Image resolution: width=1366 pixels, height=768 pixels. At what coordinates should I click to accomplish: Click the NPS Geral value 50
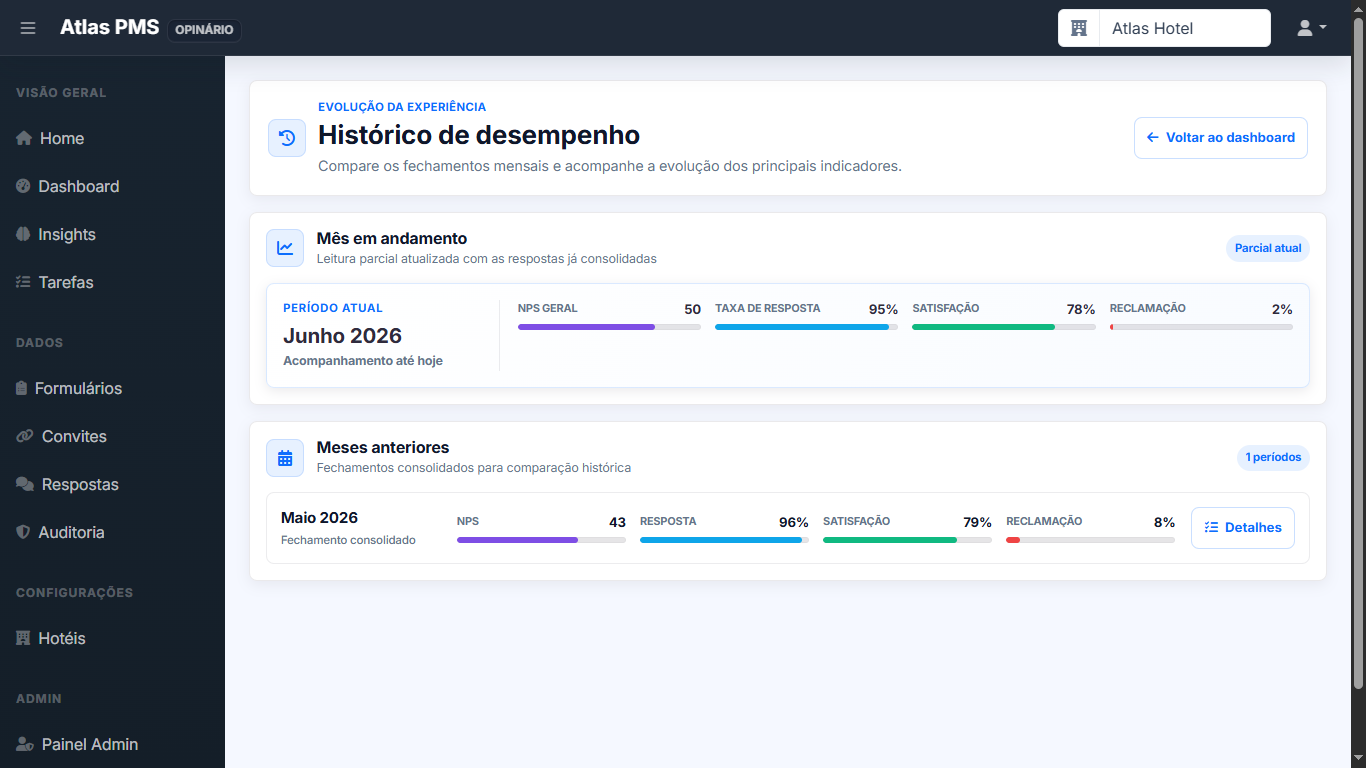(692, 309)
